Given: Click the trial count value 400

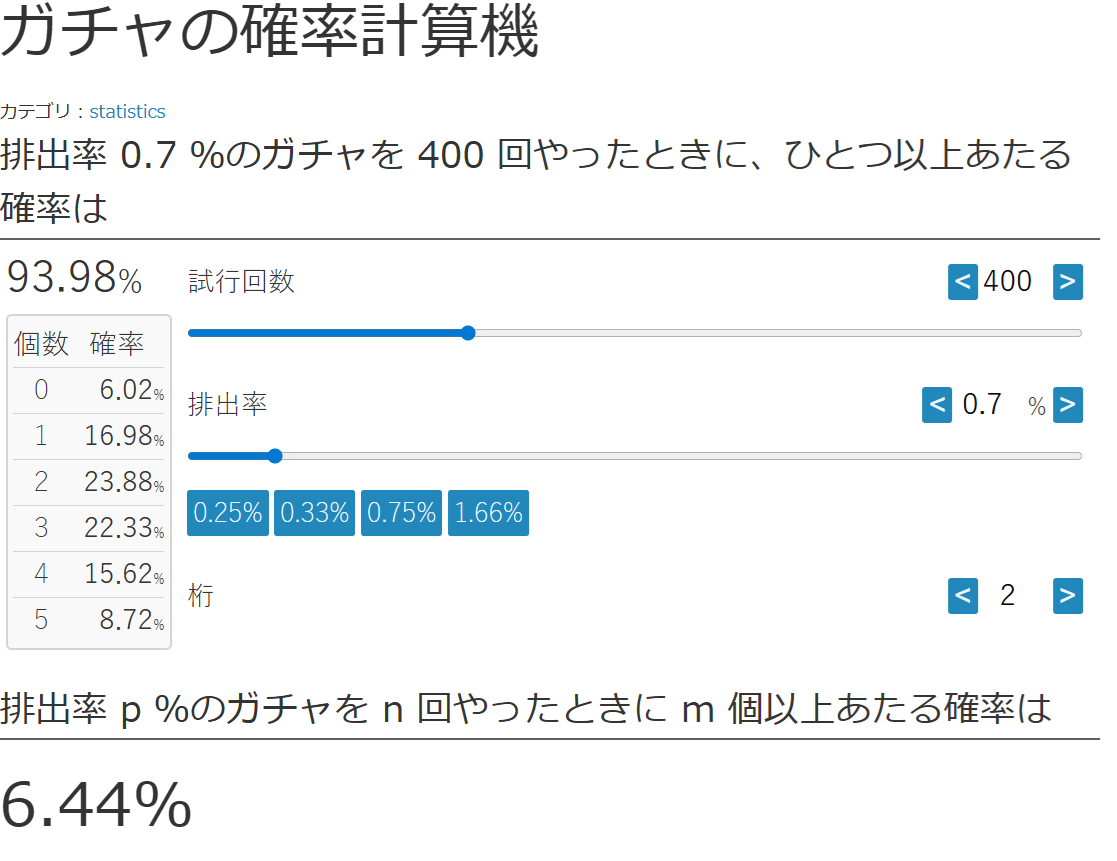Looking at the screenshot, I should click(x=1007, y=282).
